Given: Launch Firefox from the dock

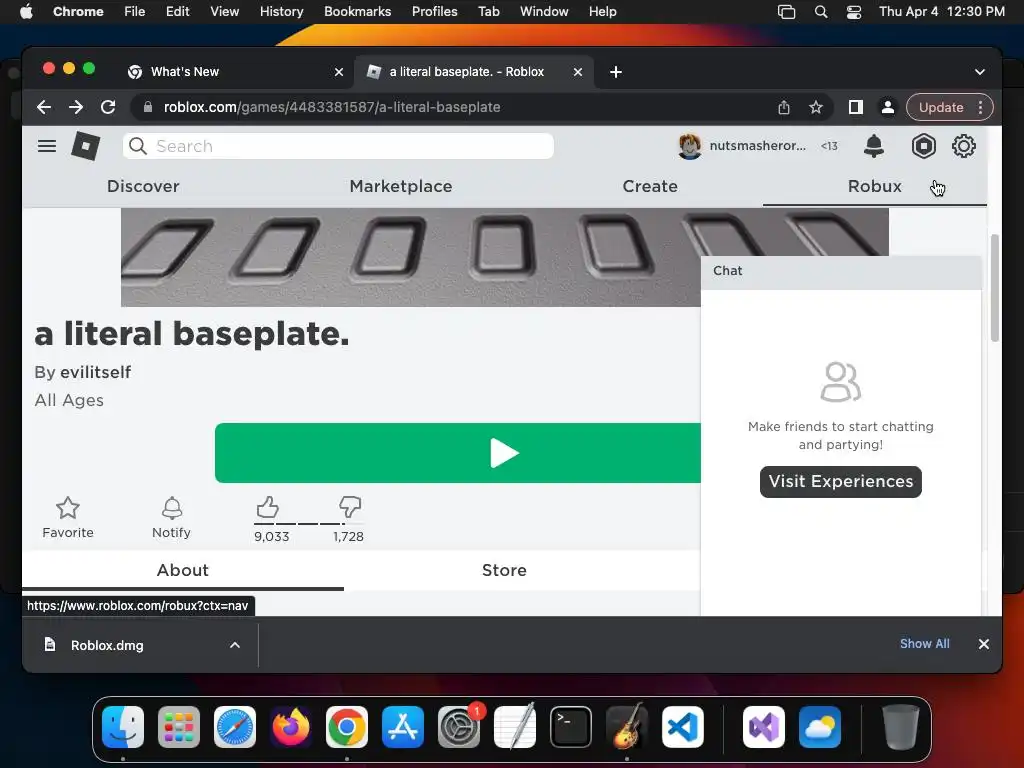Looking at the screenshot, I should click(x=291, y=727).
